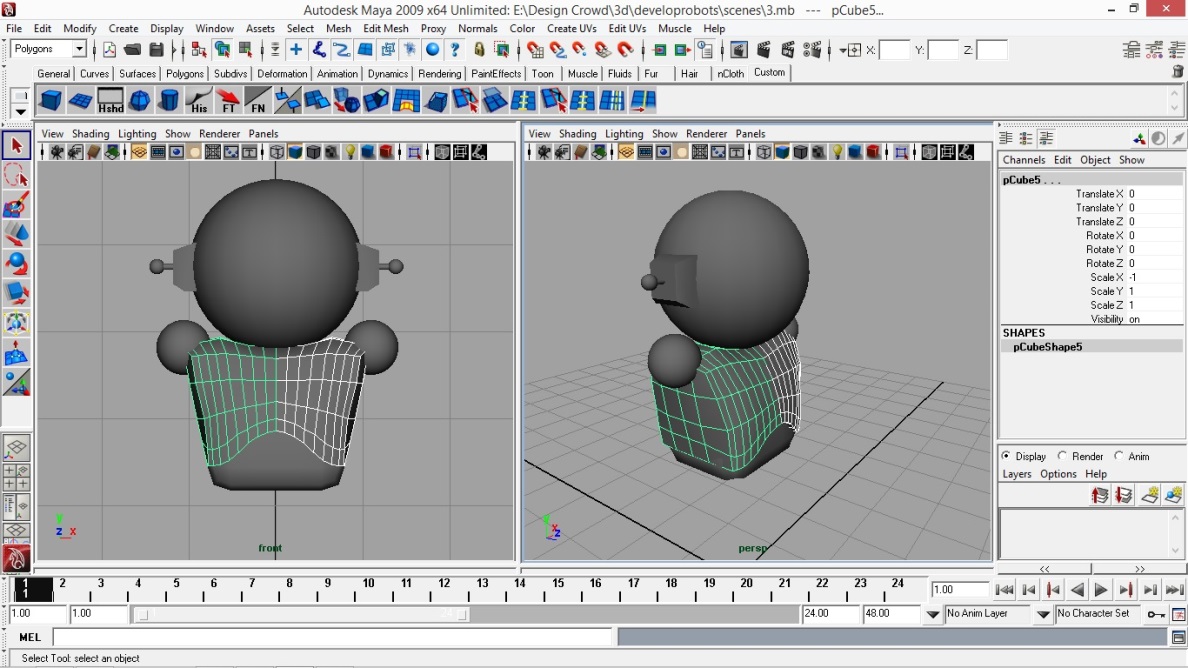
Task: Open the input field mode dropdown before X
Action: 843,51
